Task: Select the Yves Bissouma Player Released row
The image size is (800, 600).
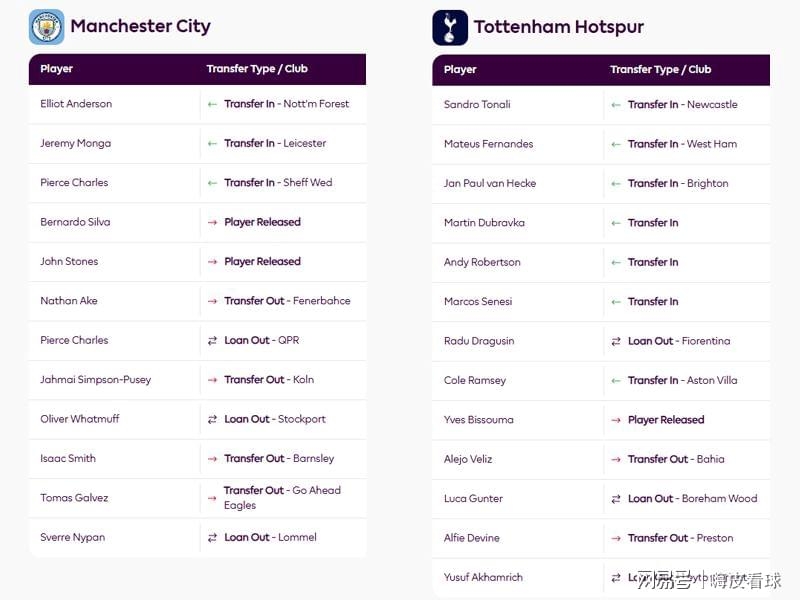Action: pos(601,420)
